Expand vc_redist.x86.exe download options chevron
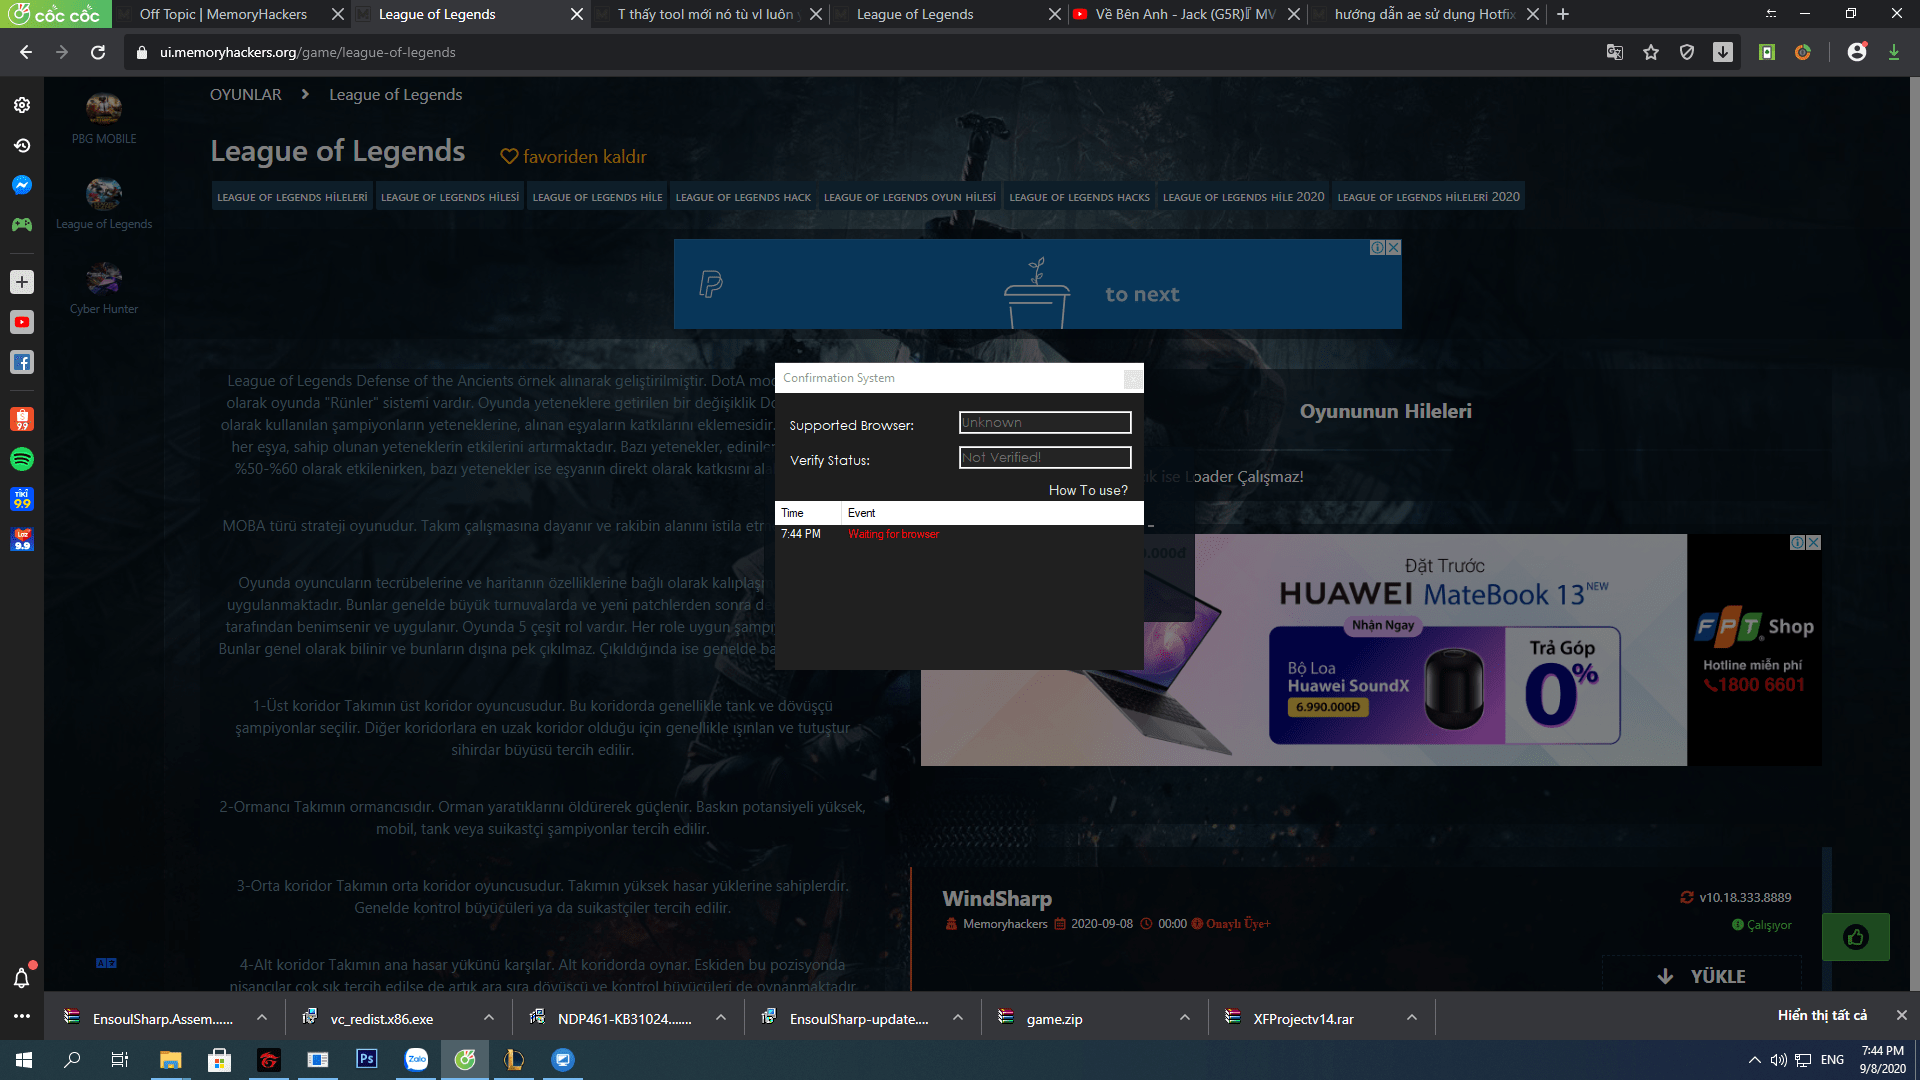Viewport: 1920px width, 1080px height. pos(488,1018)
